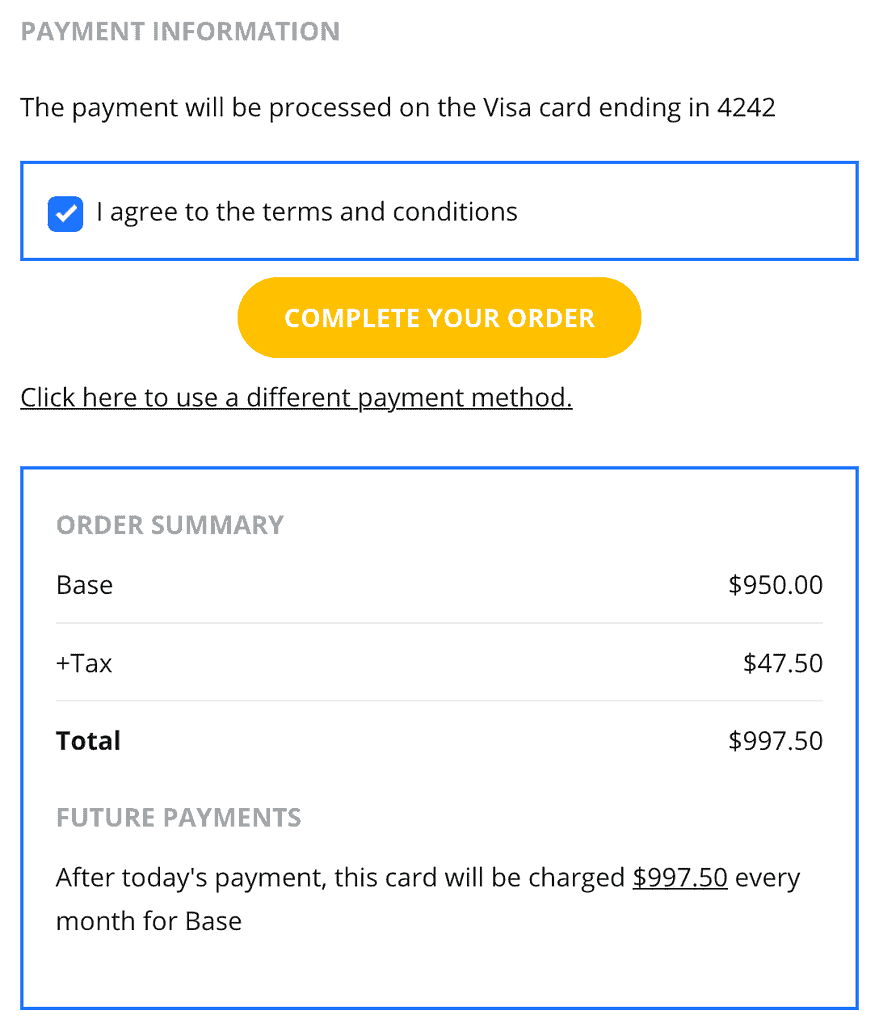Screen dimensions: 879x1023
Task: Uncheck the terms and conditions agreement
Action: (65, 212)
